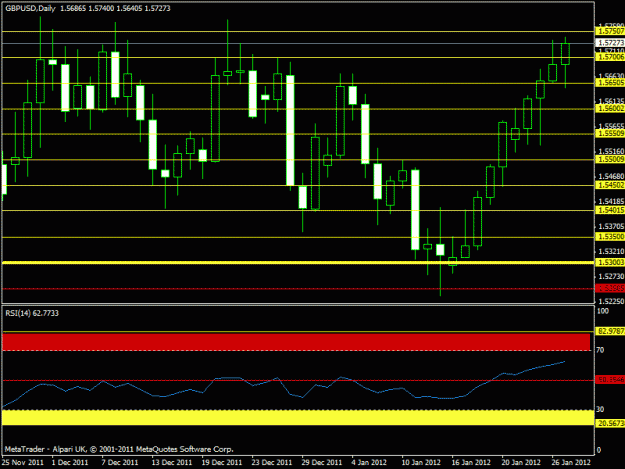Click the 1.56135 price axis value
The width and height of the screenshot is (625, 469).
pyautogui.click(x=611, y=101)
